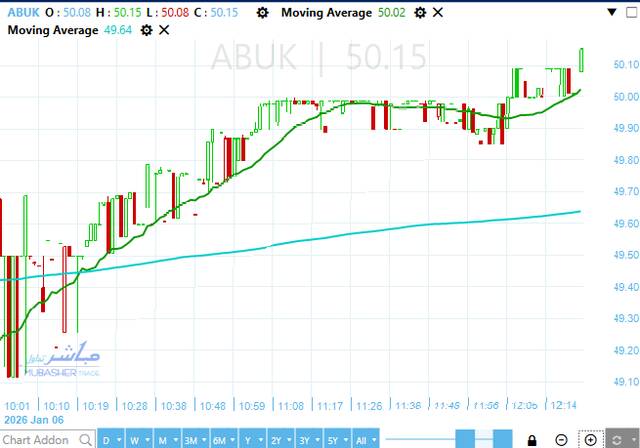Click the refresh chart button

tap(618, 439)
